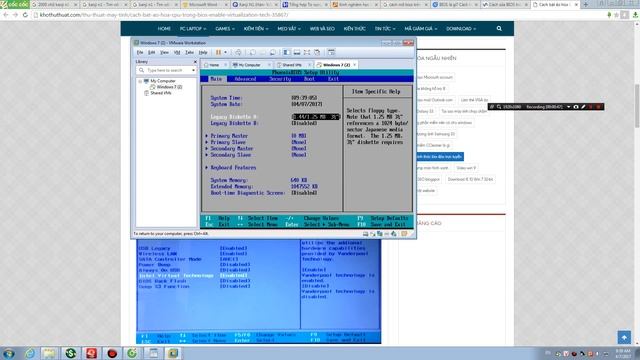Select the Advanced menu in BIOS setup
640x360 pixels.
[245, 79]
